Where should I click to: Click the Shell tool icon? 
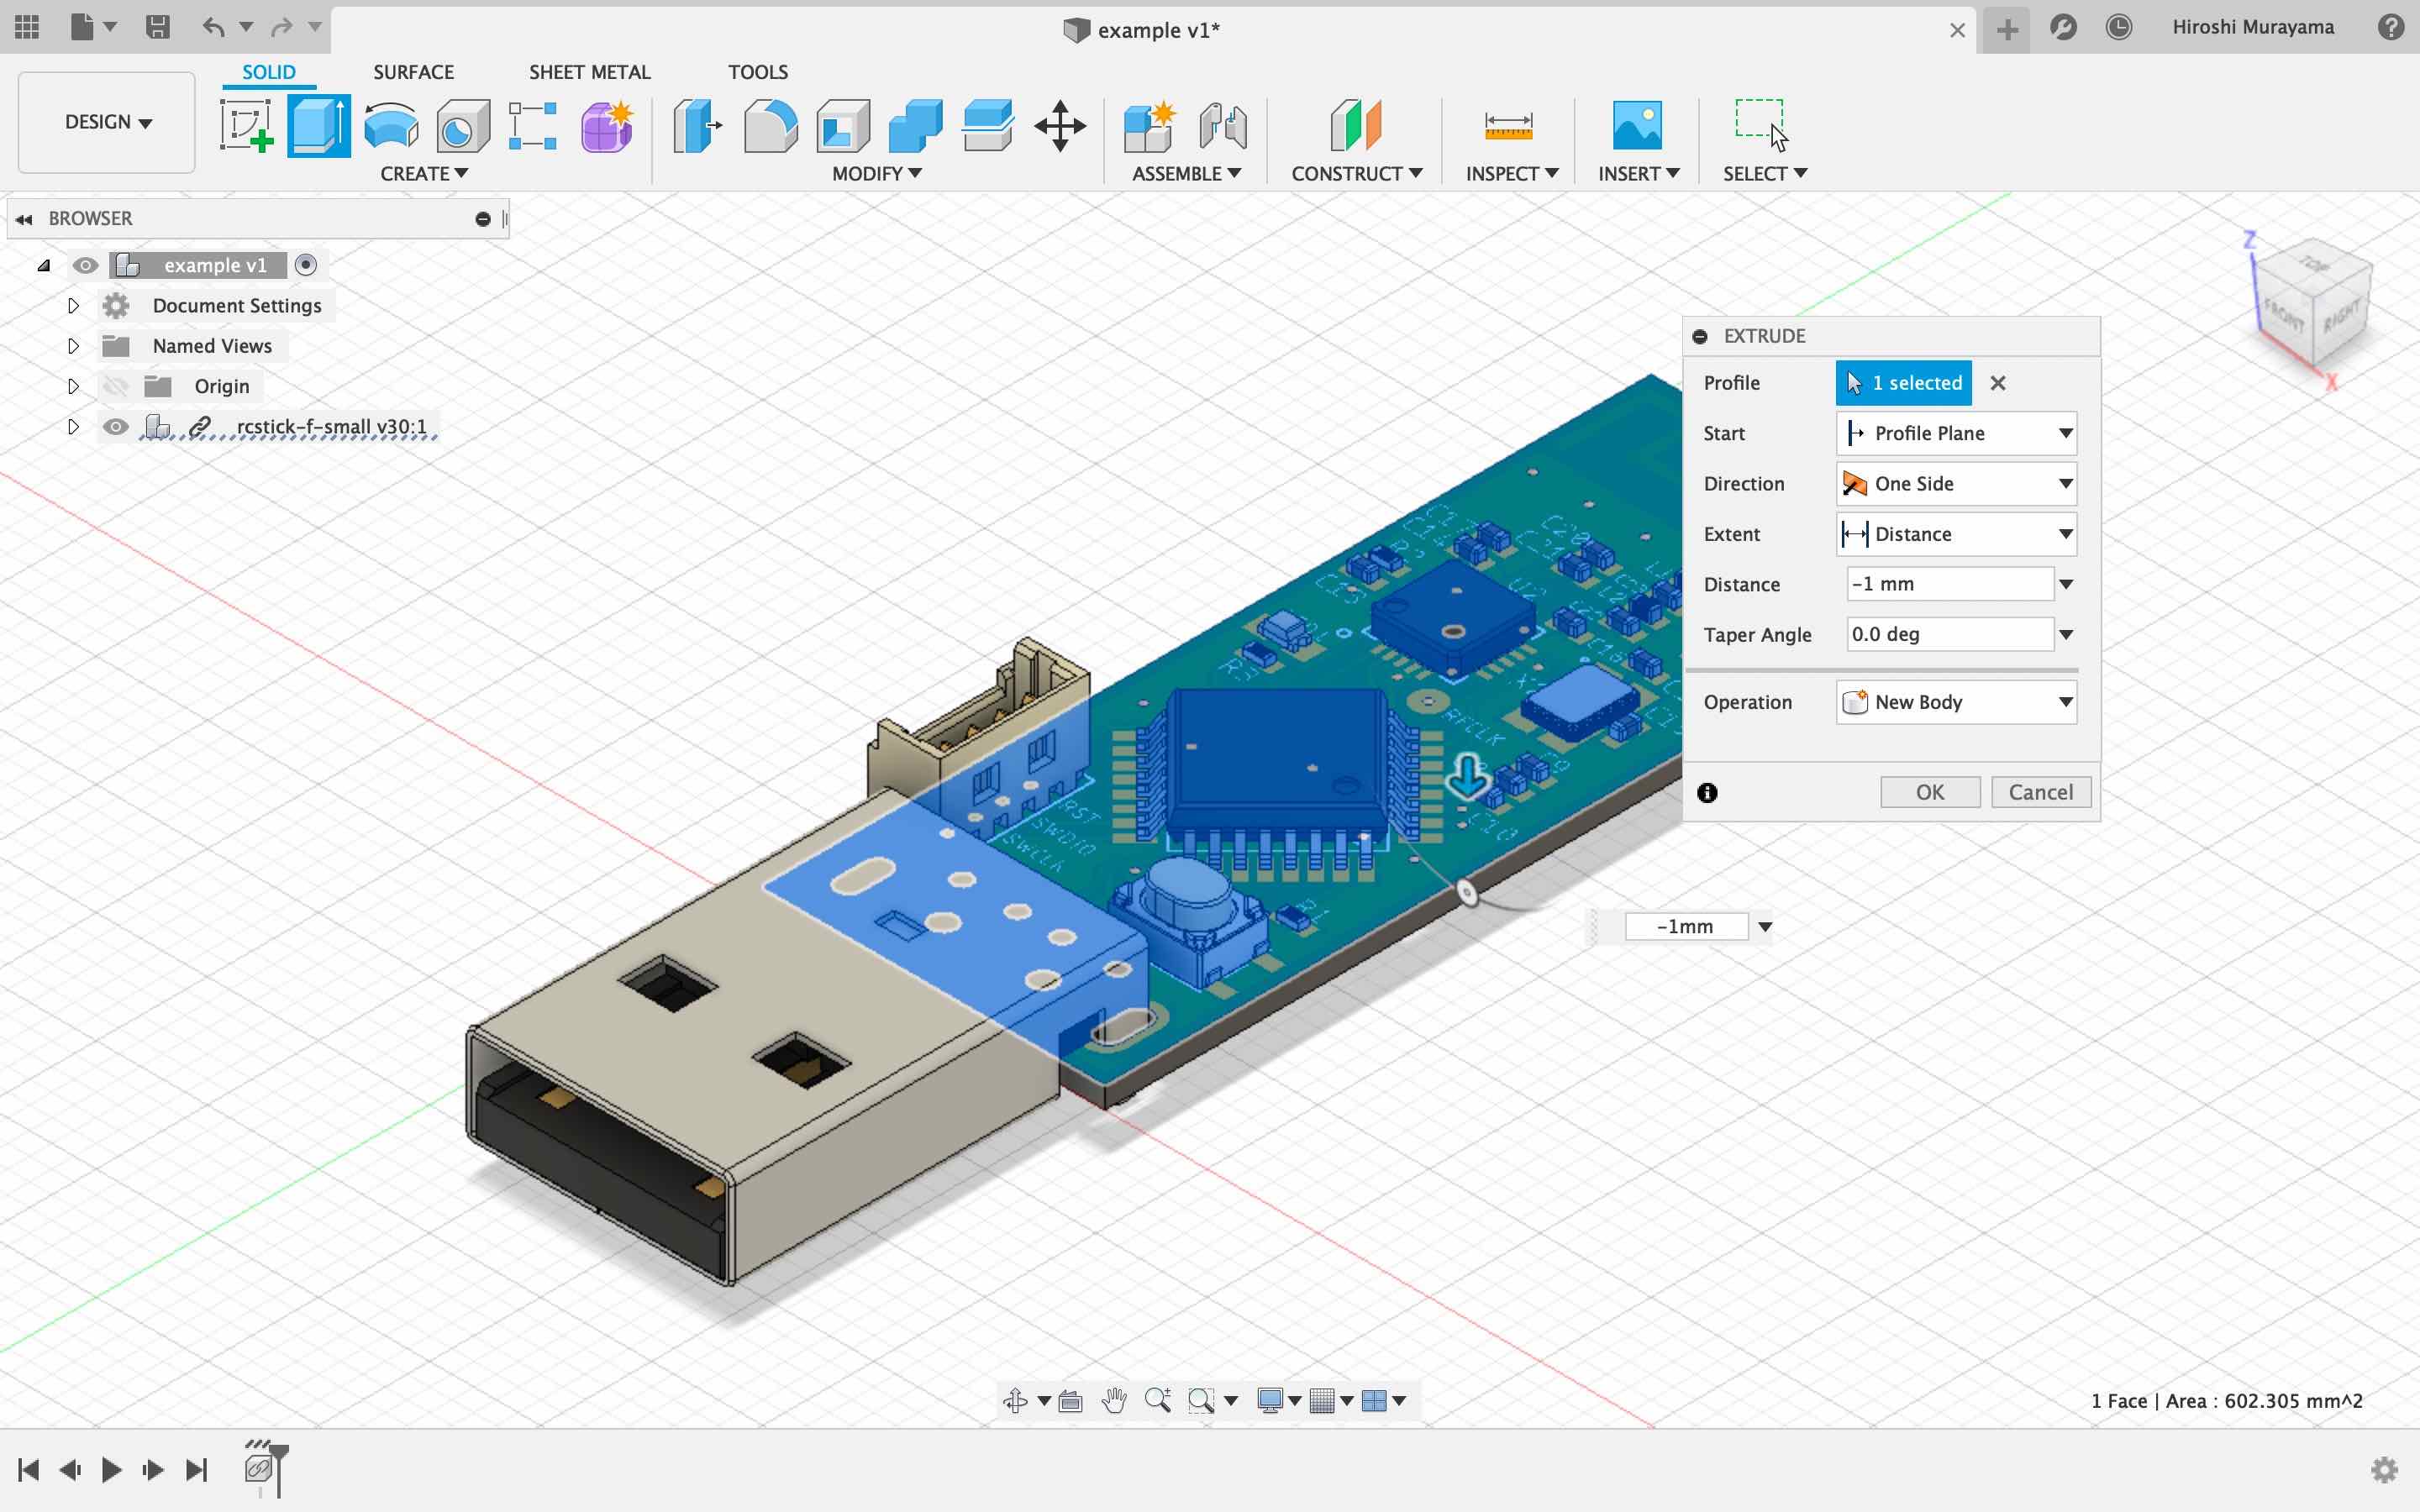[x=843, y=126]
